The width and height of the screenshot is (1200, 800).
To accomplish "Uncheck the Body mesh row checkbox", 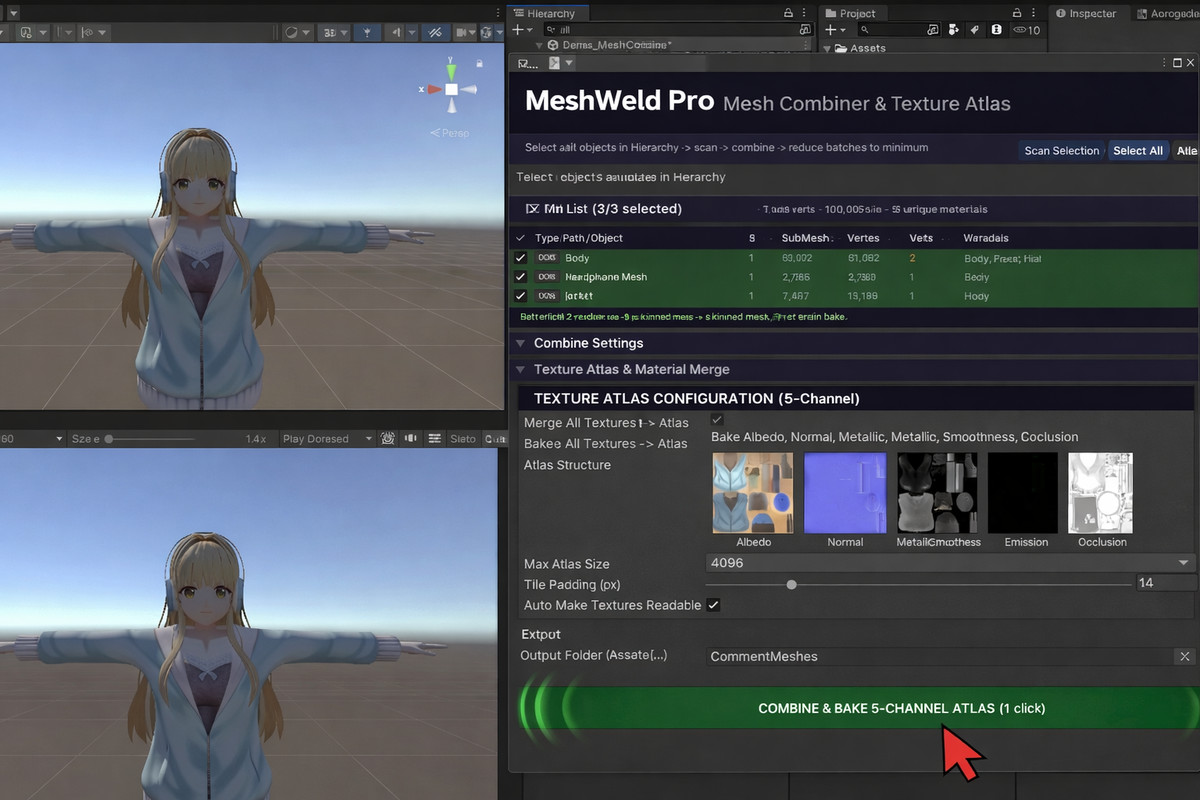I will coord(520,258).
